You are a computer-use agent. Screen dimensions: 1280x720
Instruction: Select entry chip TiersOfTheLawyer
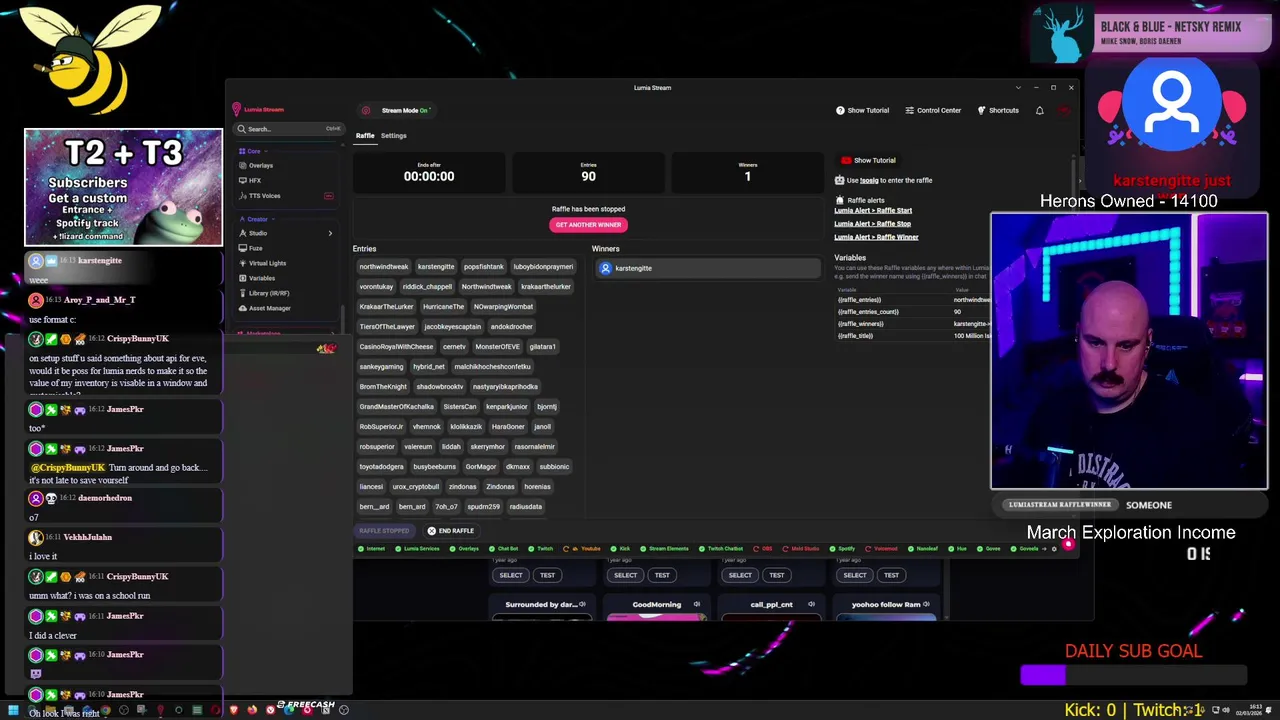[x=387, y=327]
